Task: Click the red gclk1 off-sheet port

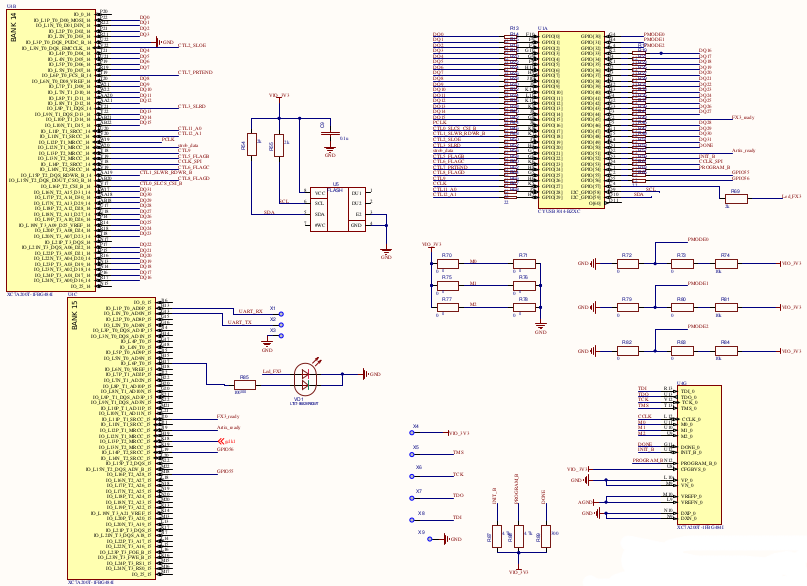Action: pyautogui.click(x=226, y=441)
